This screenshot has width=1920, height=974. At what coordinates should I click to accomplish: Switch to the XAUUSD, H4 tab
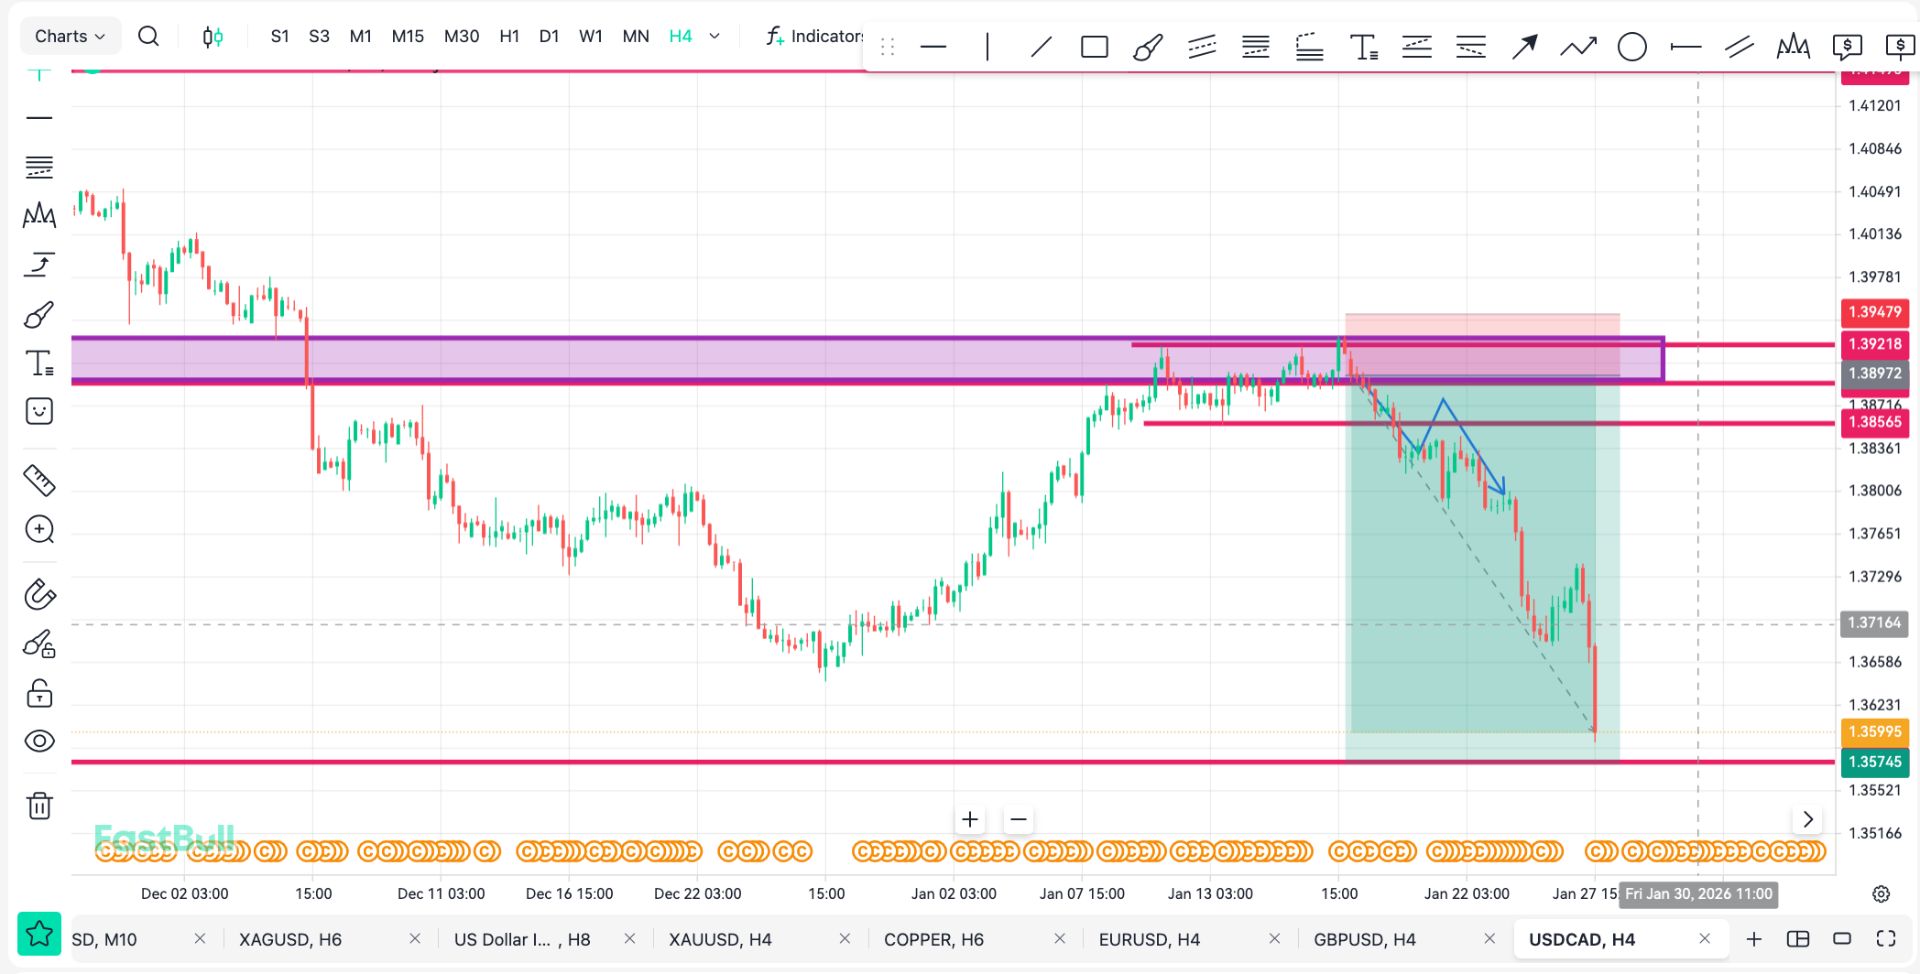coord(720,939)
